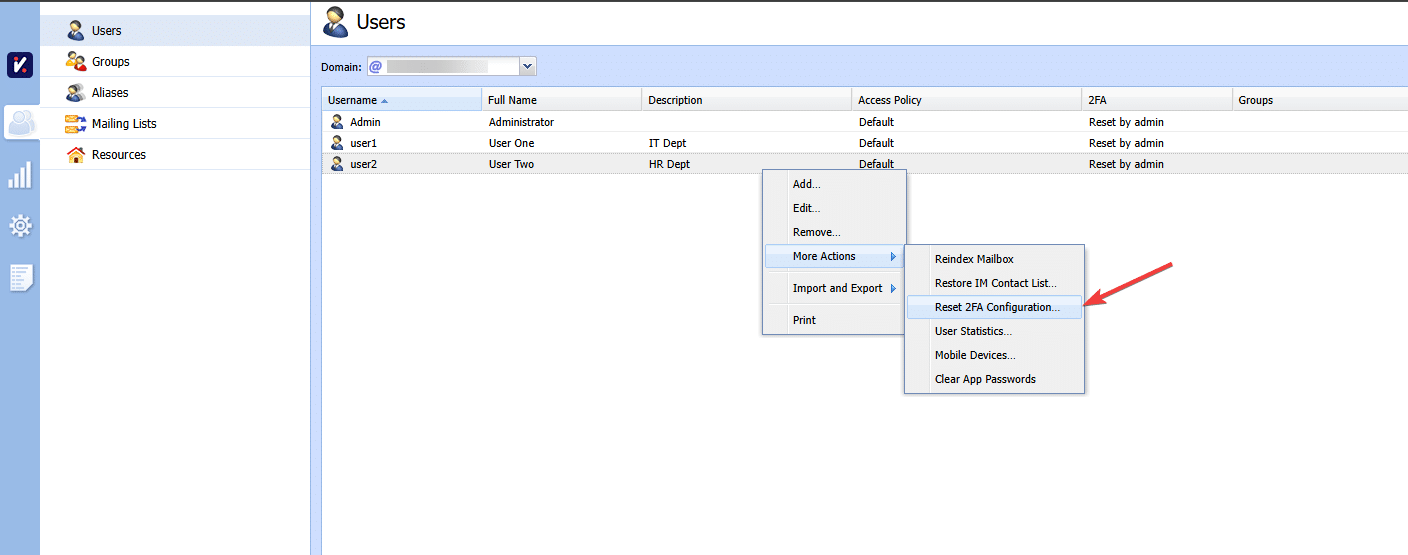Click the Groups icon in sidebar

point(76,62)
